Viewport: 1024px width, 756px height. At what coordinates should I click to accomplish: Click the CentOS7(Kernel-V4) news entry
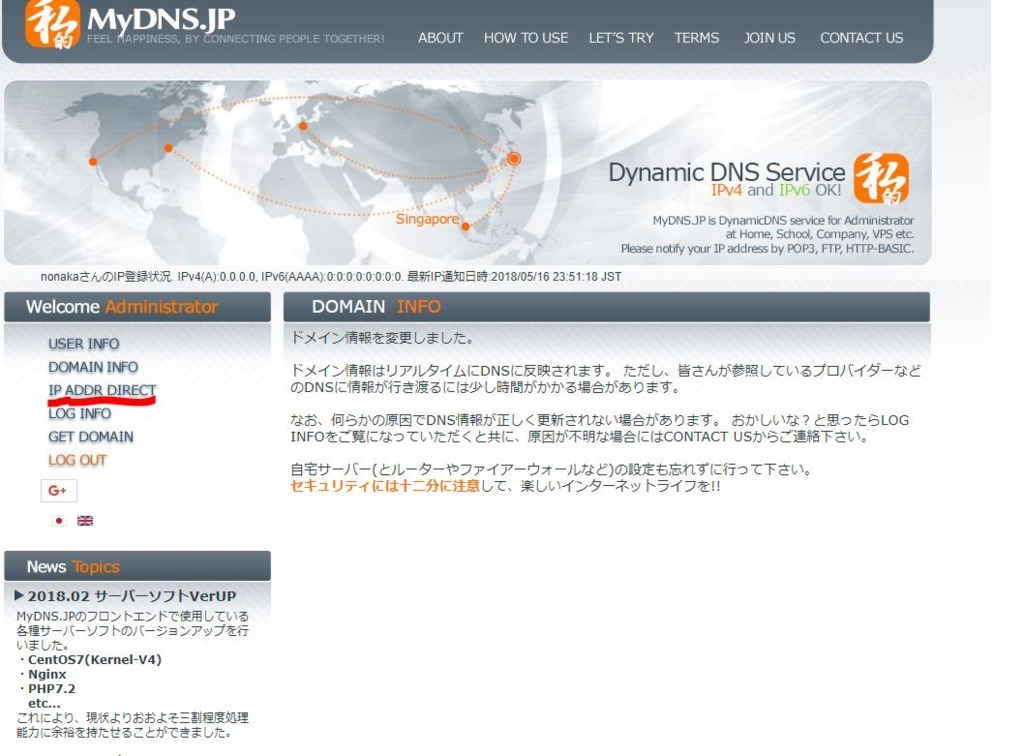[x=94, y=659]
